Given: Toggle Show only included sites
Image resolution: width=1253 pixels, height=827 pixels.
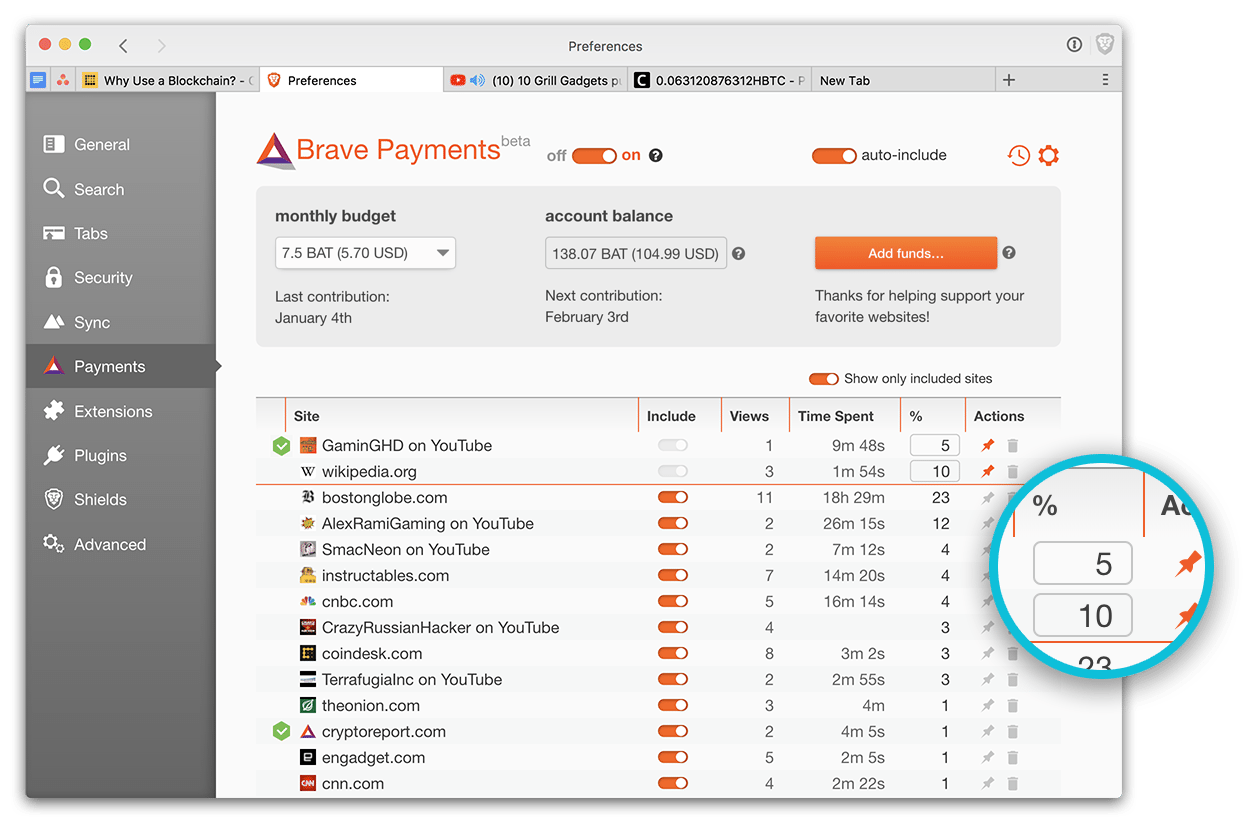Looking at the screenshot, I should [824, 378].
